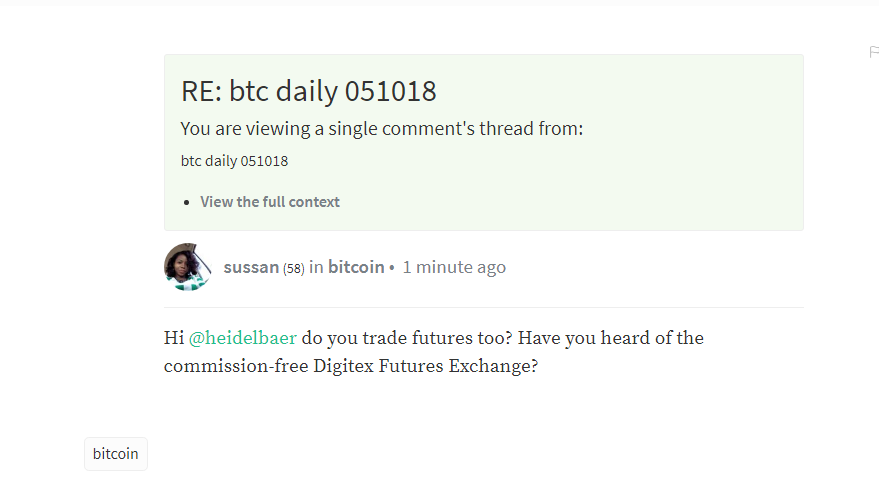
Task: Click the reputation score (58)
Action: [294, 269]
